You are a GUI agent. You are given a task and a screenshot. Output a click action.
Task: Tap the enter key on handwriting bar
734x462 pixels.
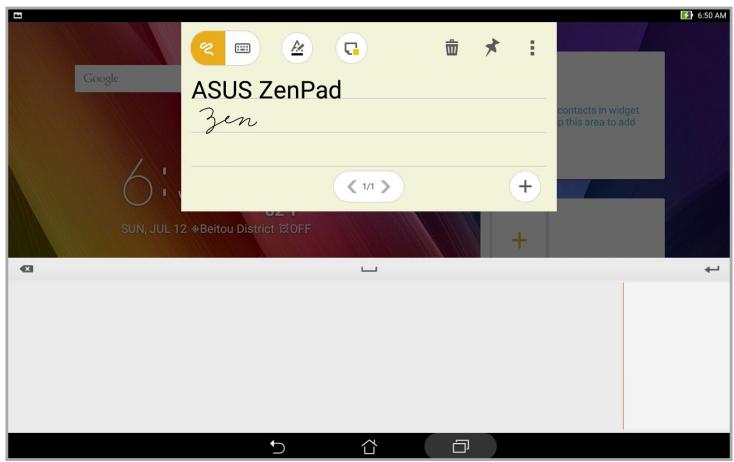712,269
